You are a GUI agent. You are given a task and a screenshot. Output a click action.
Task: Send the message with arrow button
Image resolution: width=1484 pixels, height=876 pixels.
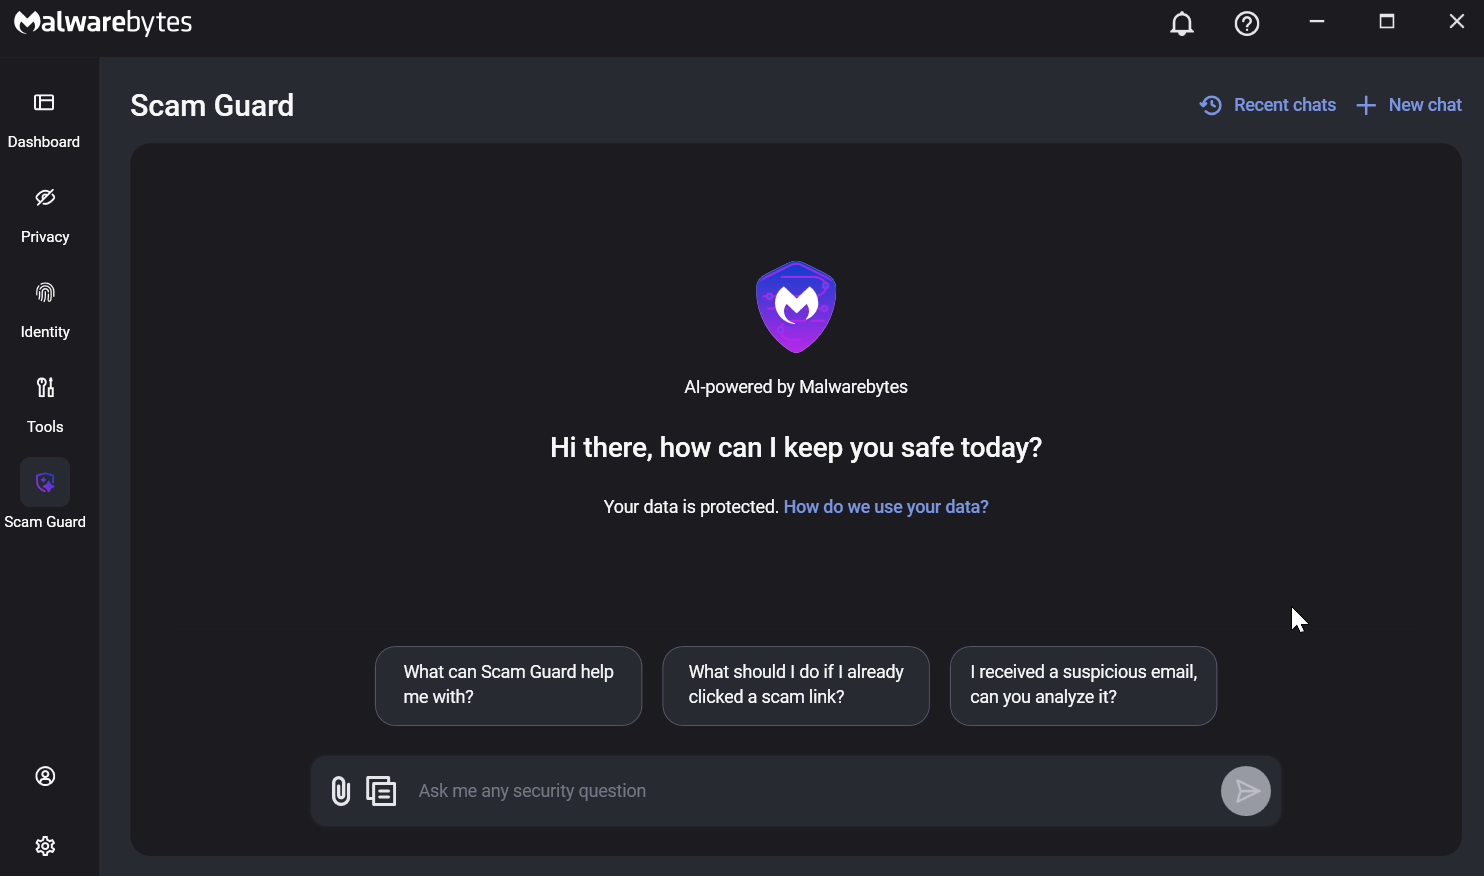coord(1246,791)
